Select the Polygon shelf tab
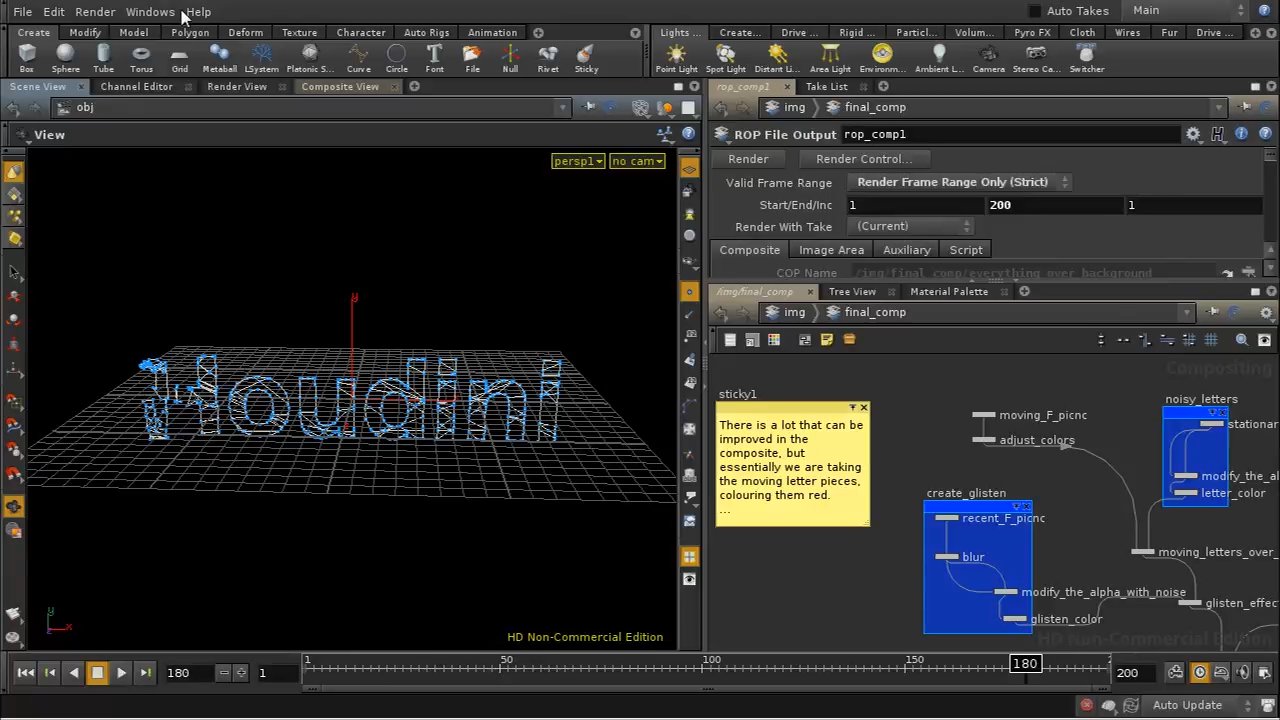The image size is (1280, 720). [190, 32]
